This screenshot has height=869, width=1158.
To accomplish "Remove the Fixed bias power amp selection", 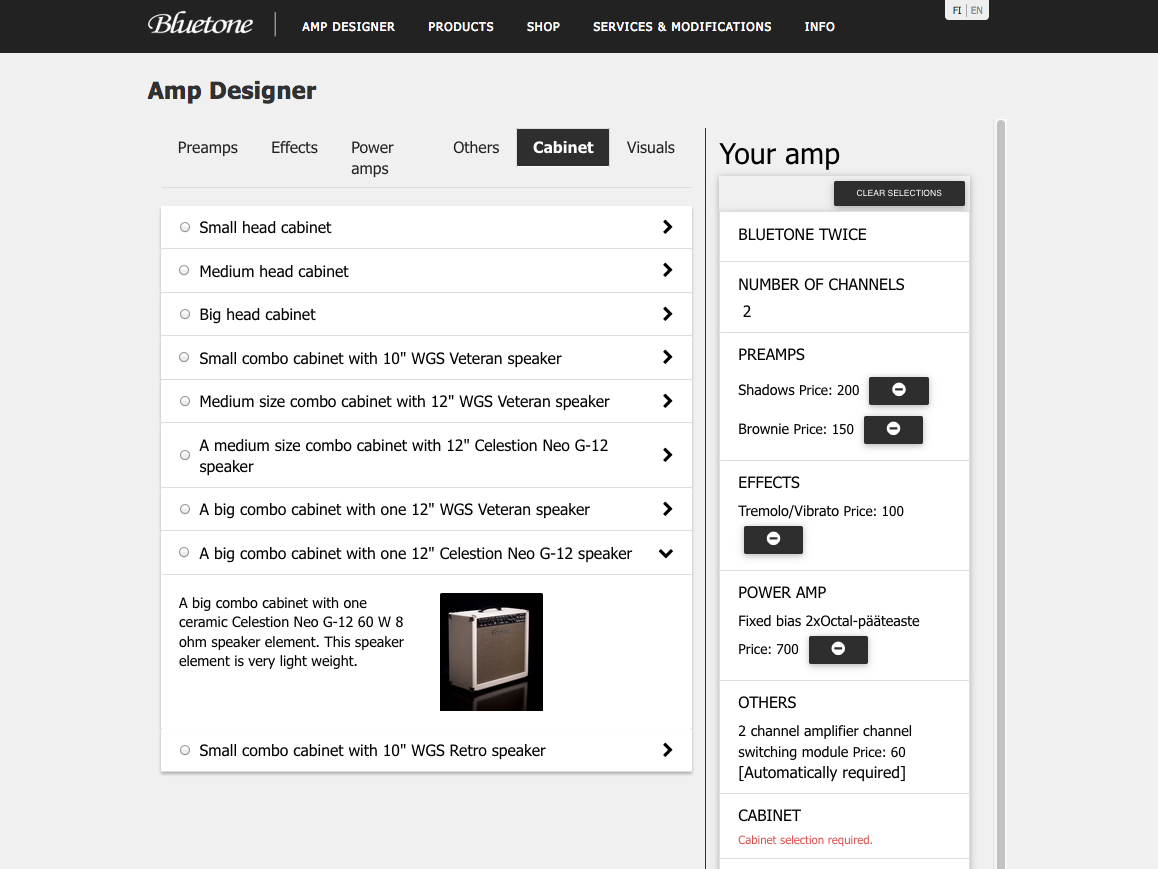I will 837,649.
